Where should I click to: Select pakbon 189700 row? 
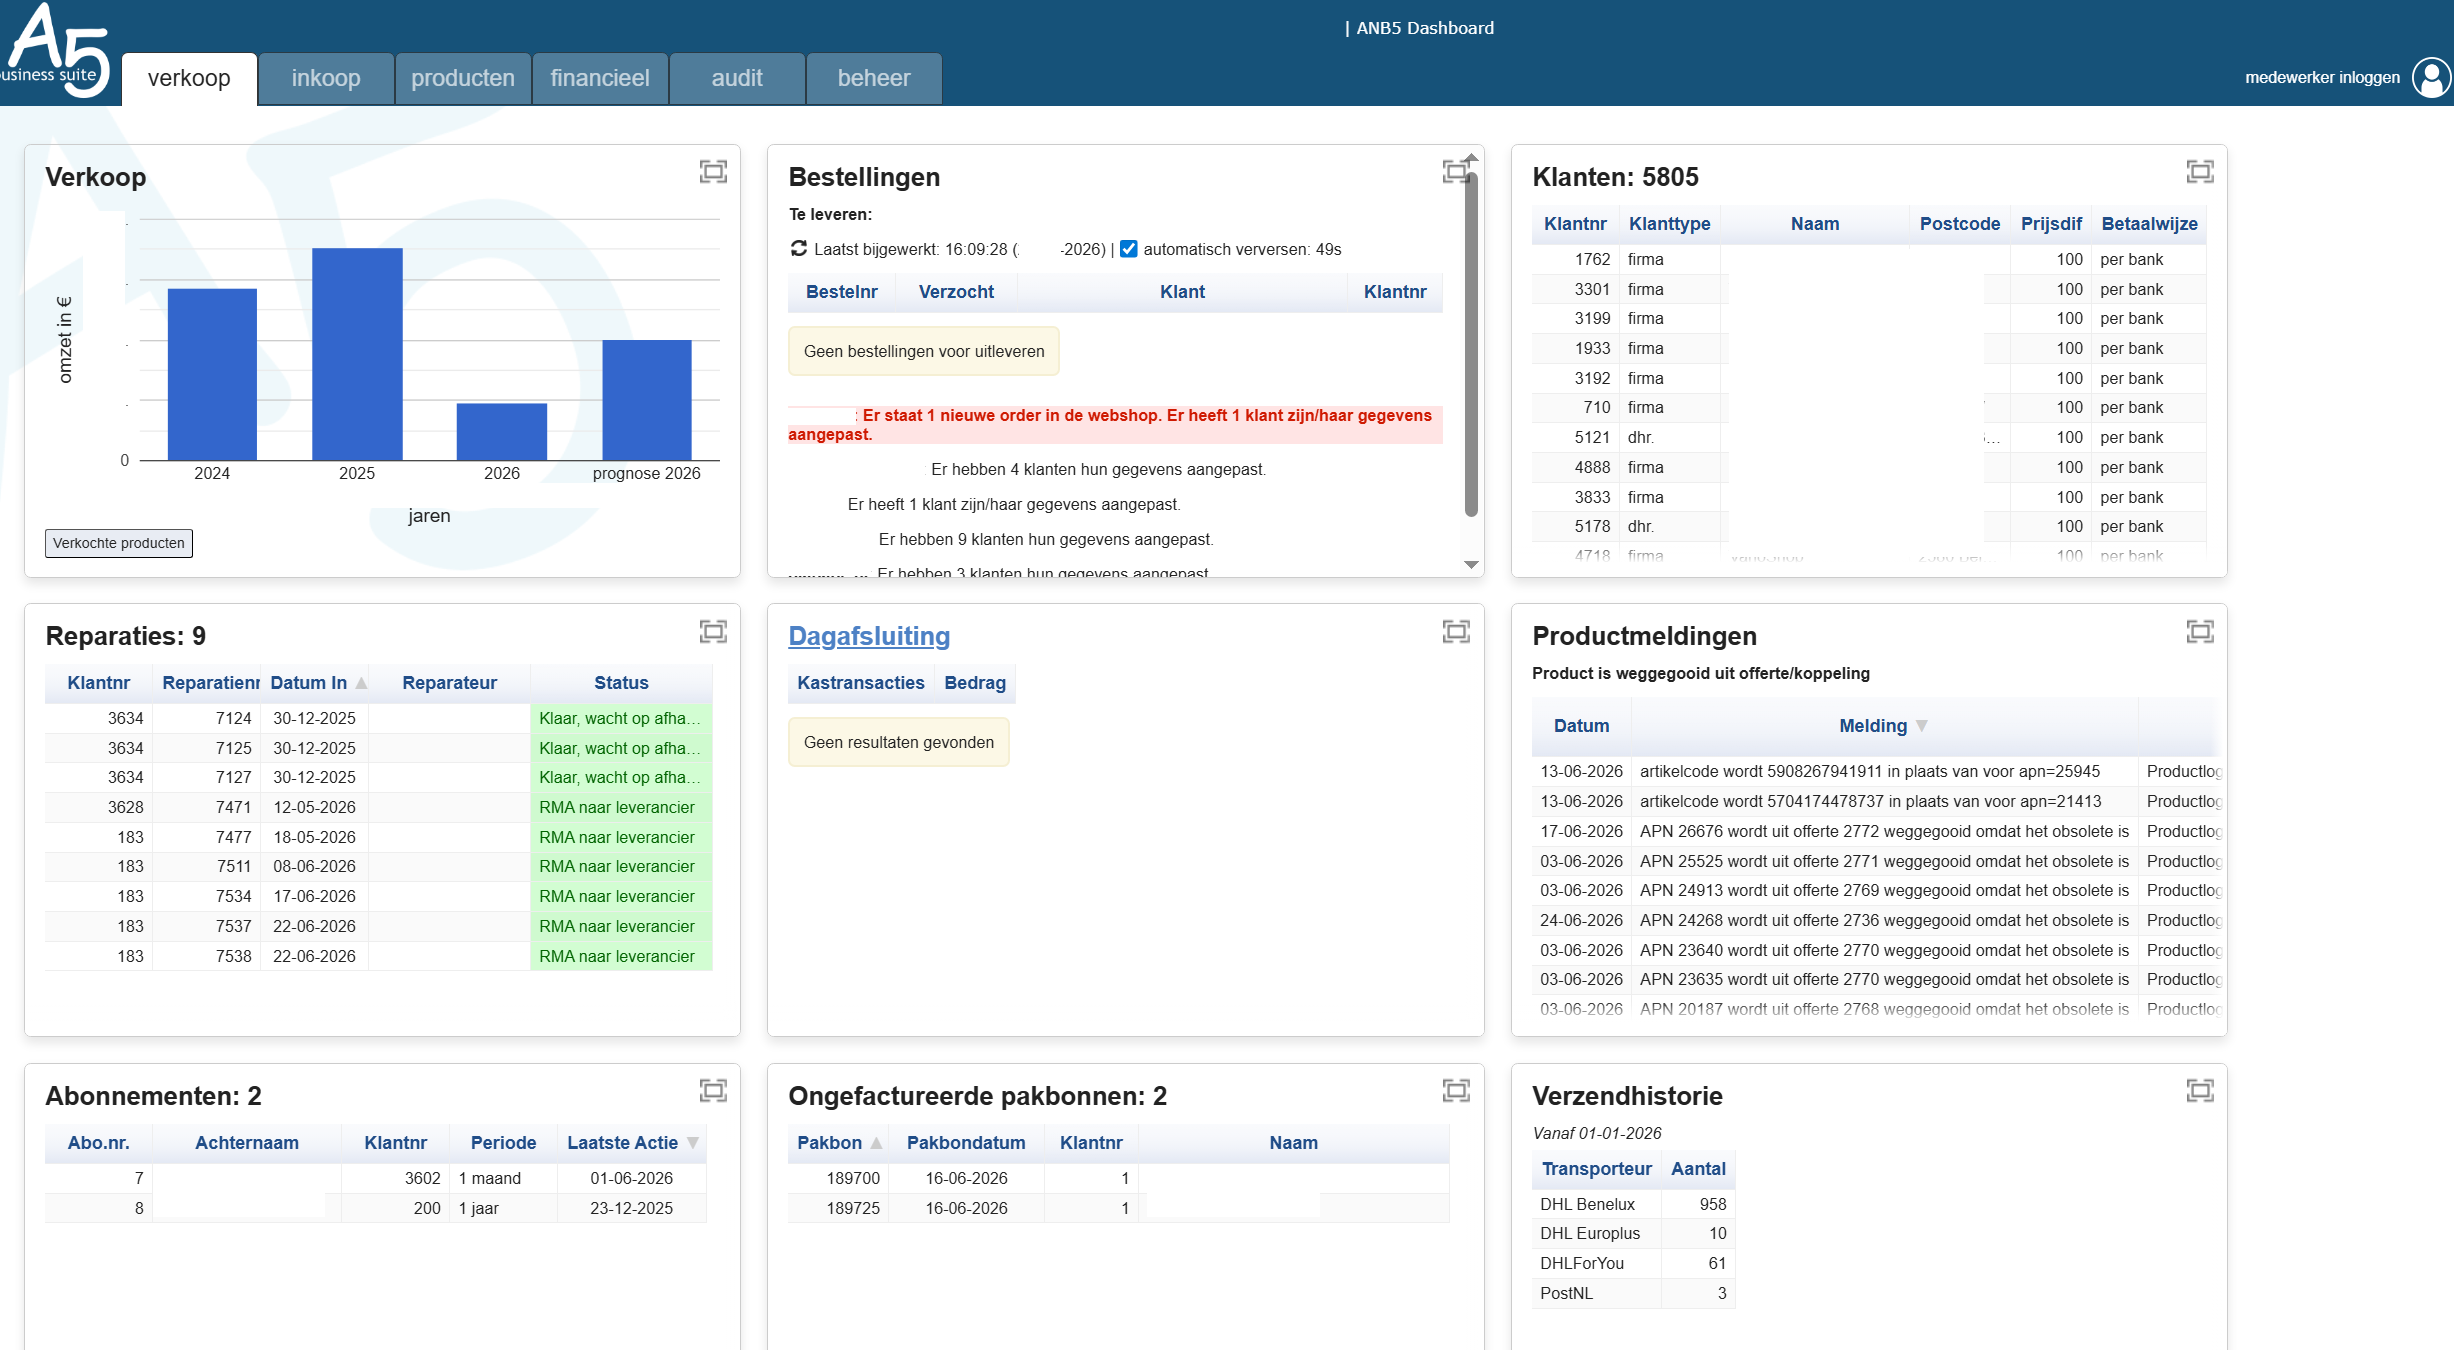click(x=1118, y=1178)
